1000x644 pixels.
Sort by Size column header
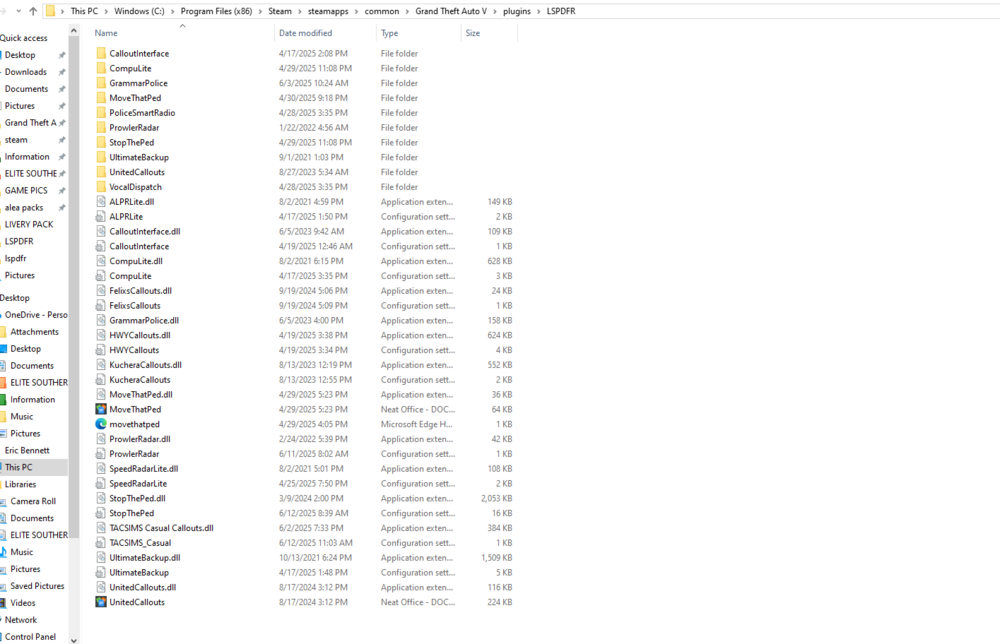473,33
